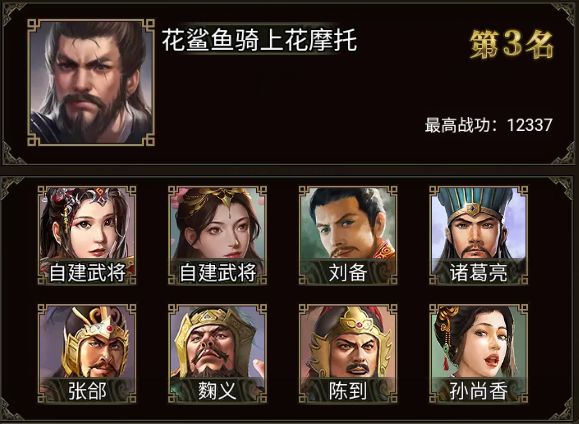Click the 孙尚香 name label

pos(478,391)
